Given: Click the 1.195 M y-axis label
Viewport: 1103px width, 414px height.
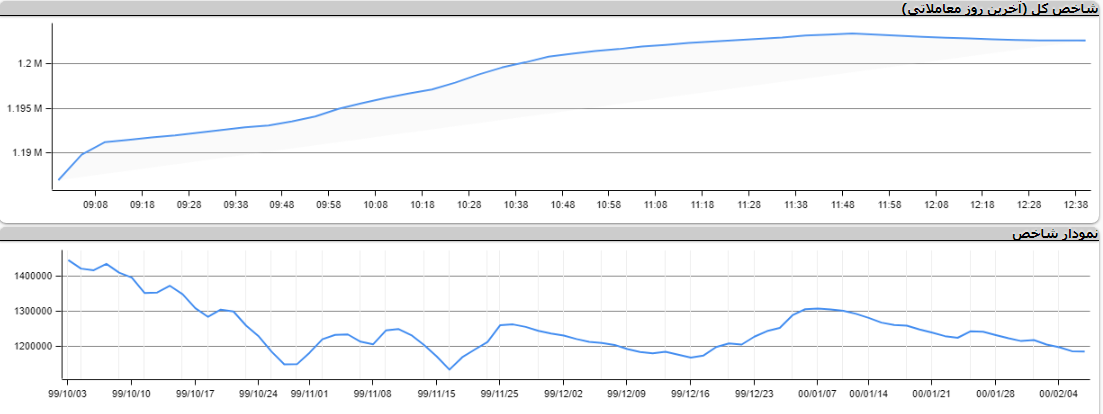Looking at the screenshot, I should (x=24, y=108).
